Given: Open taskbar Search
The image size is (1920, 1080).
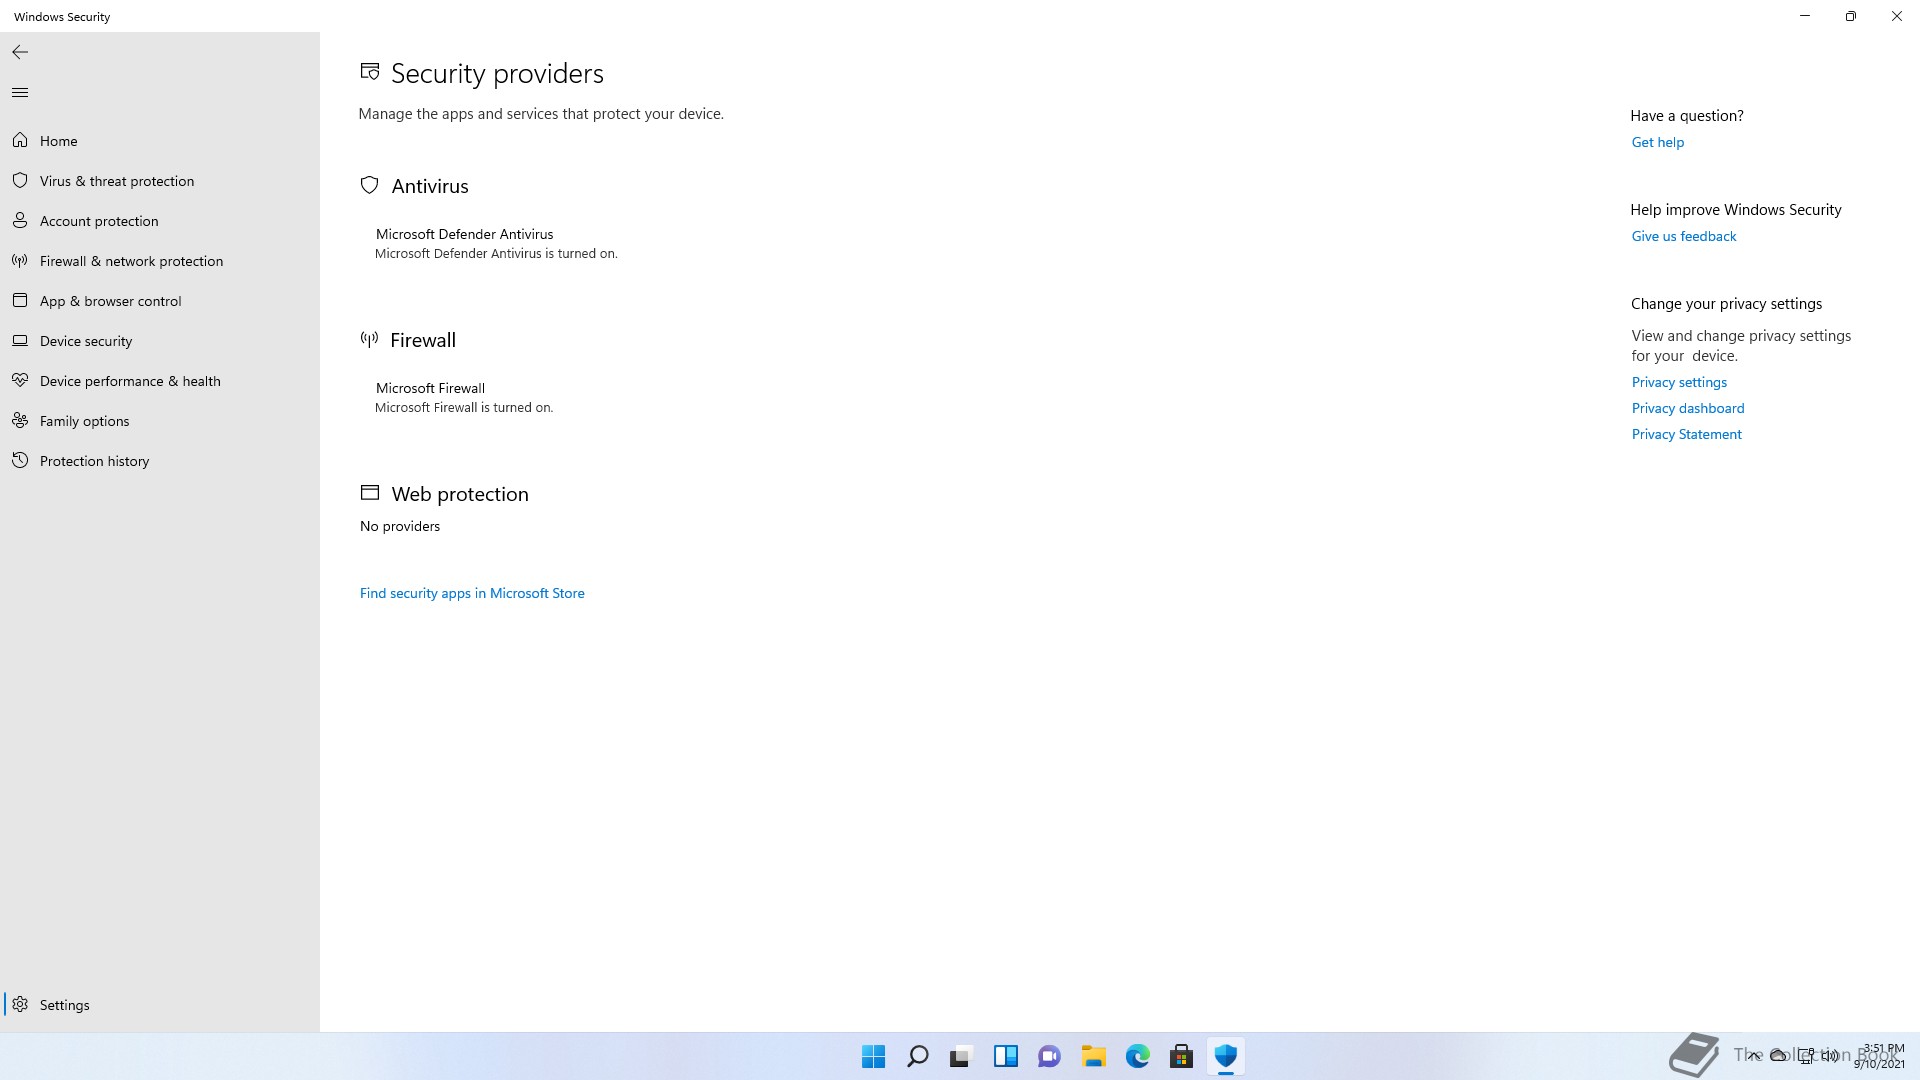Looking at the screenshot, I should pos(917,1056).
